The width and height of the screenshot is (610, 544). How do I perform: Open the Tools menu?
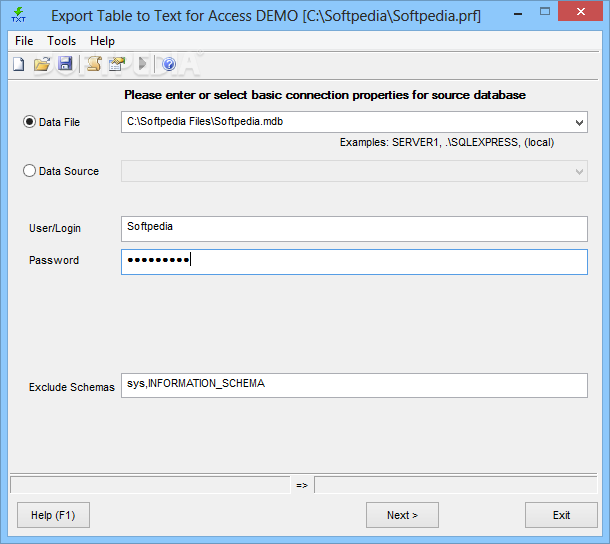pyautogui.click(x=61, y=41)
